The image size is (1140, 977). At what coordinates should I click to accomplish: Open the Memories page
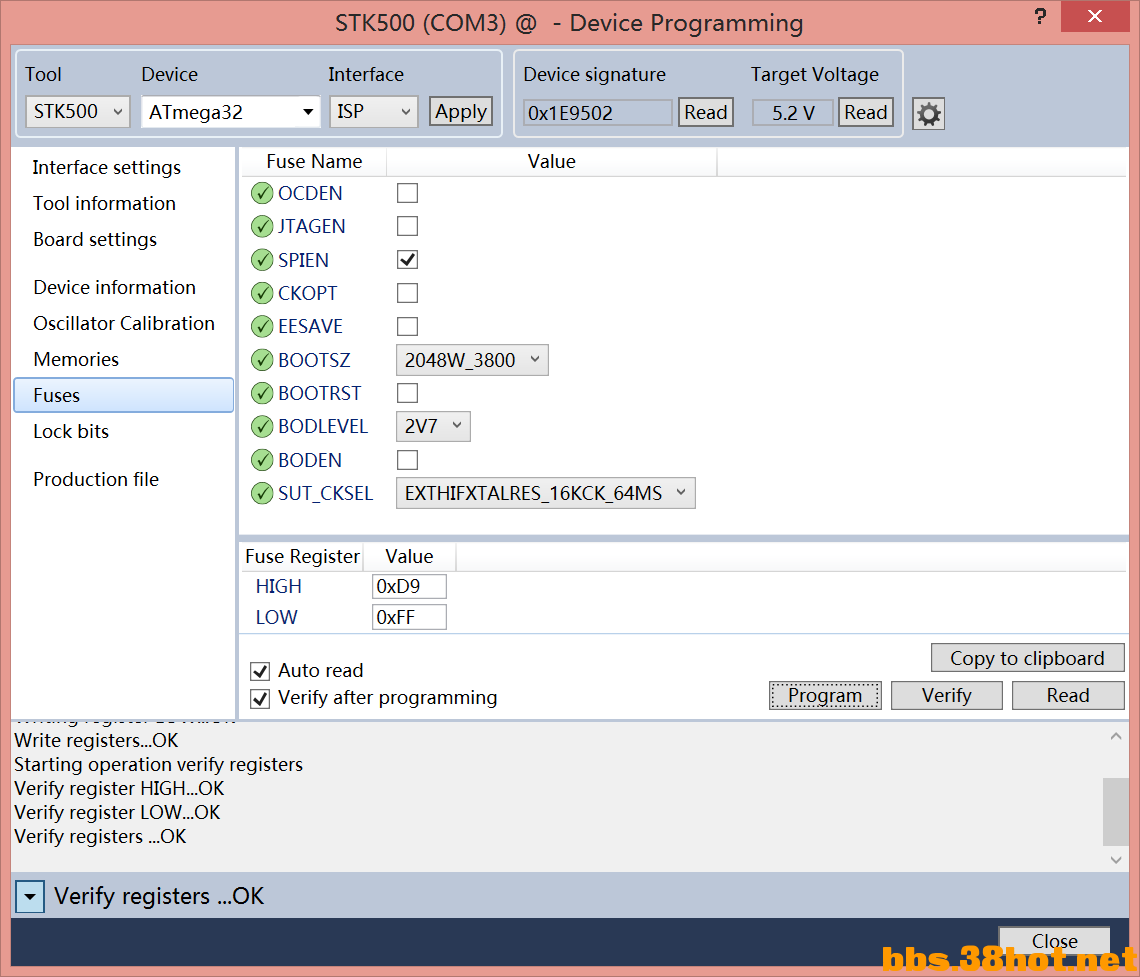click(x=76, y=360)
